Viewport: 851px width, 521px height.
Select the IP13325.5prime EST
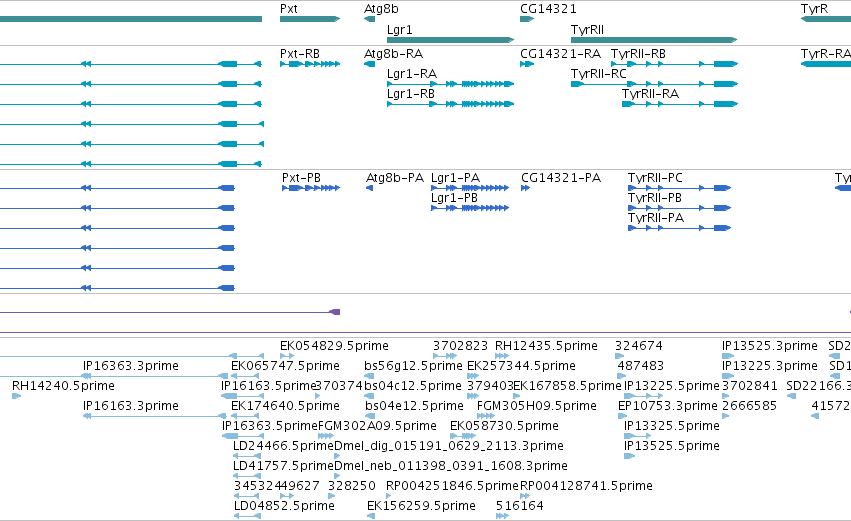637,436
